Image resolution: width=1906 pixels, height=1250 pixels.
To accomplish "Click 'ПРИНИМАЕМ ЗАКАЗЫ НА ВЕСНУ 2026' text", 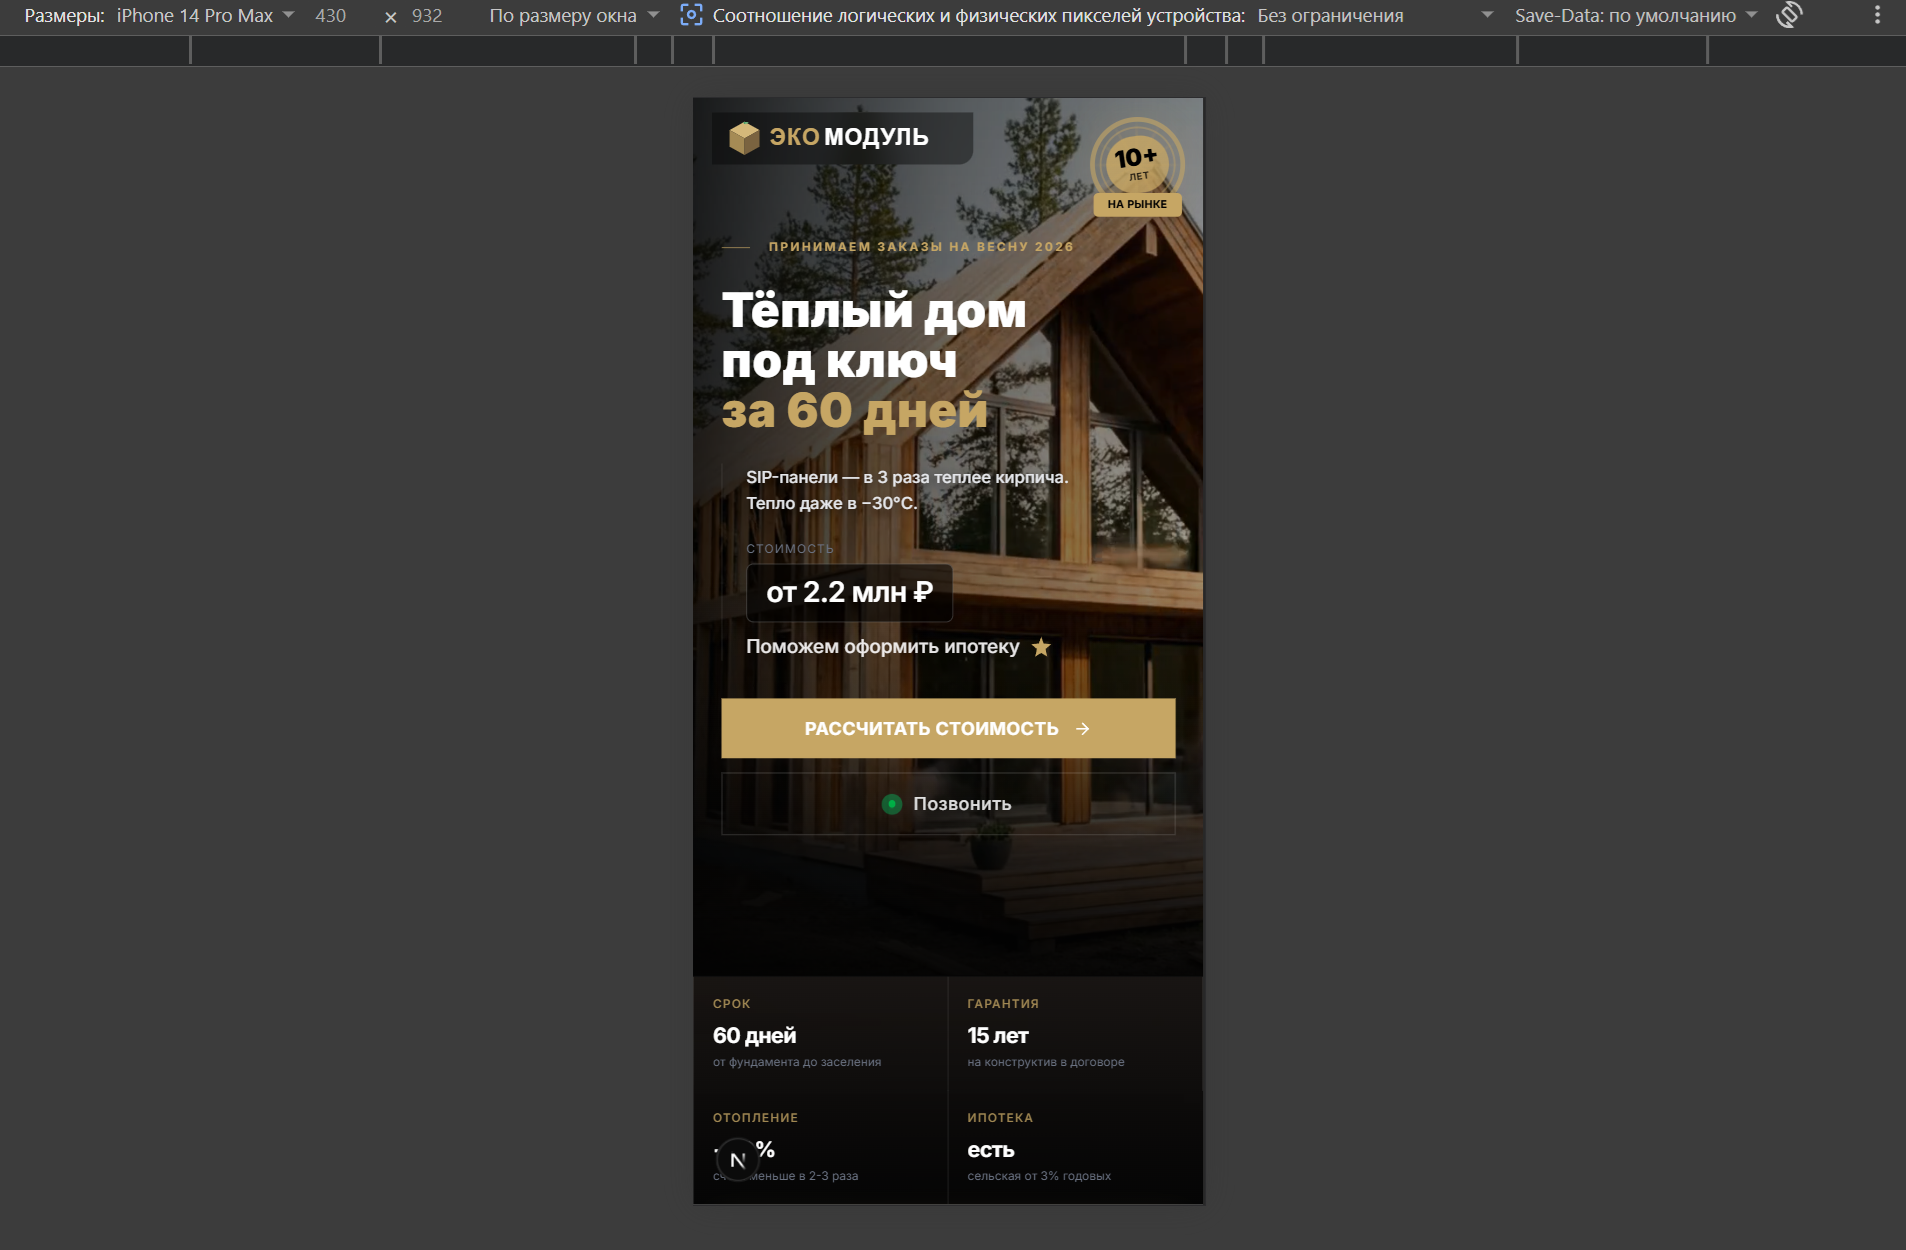I will tap(921, 247).
